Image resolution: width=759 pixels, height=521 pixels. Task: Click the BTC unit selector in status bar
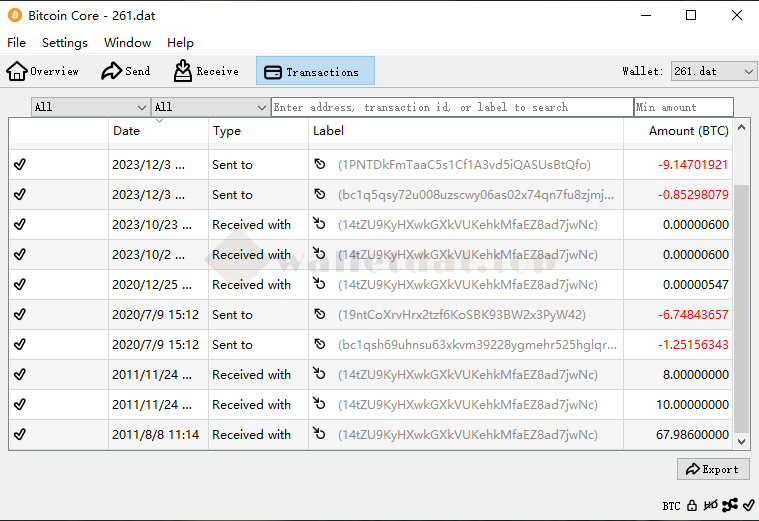tap(671, 506)
